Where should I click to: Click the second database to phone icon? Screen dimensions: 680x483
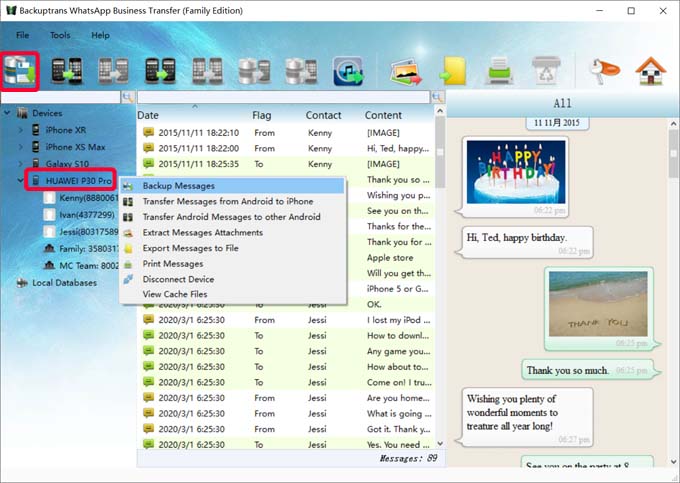[x=301, y=71]
